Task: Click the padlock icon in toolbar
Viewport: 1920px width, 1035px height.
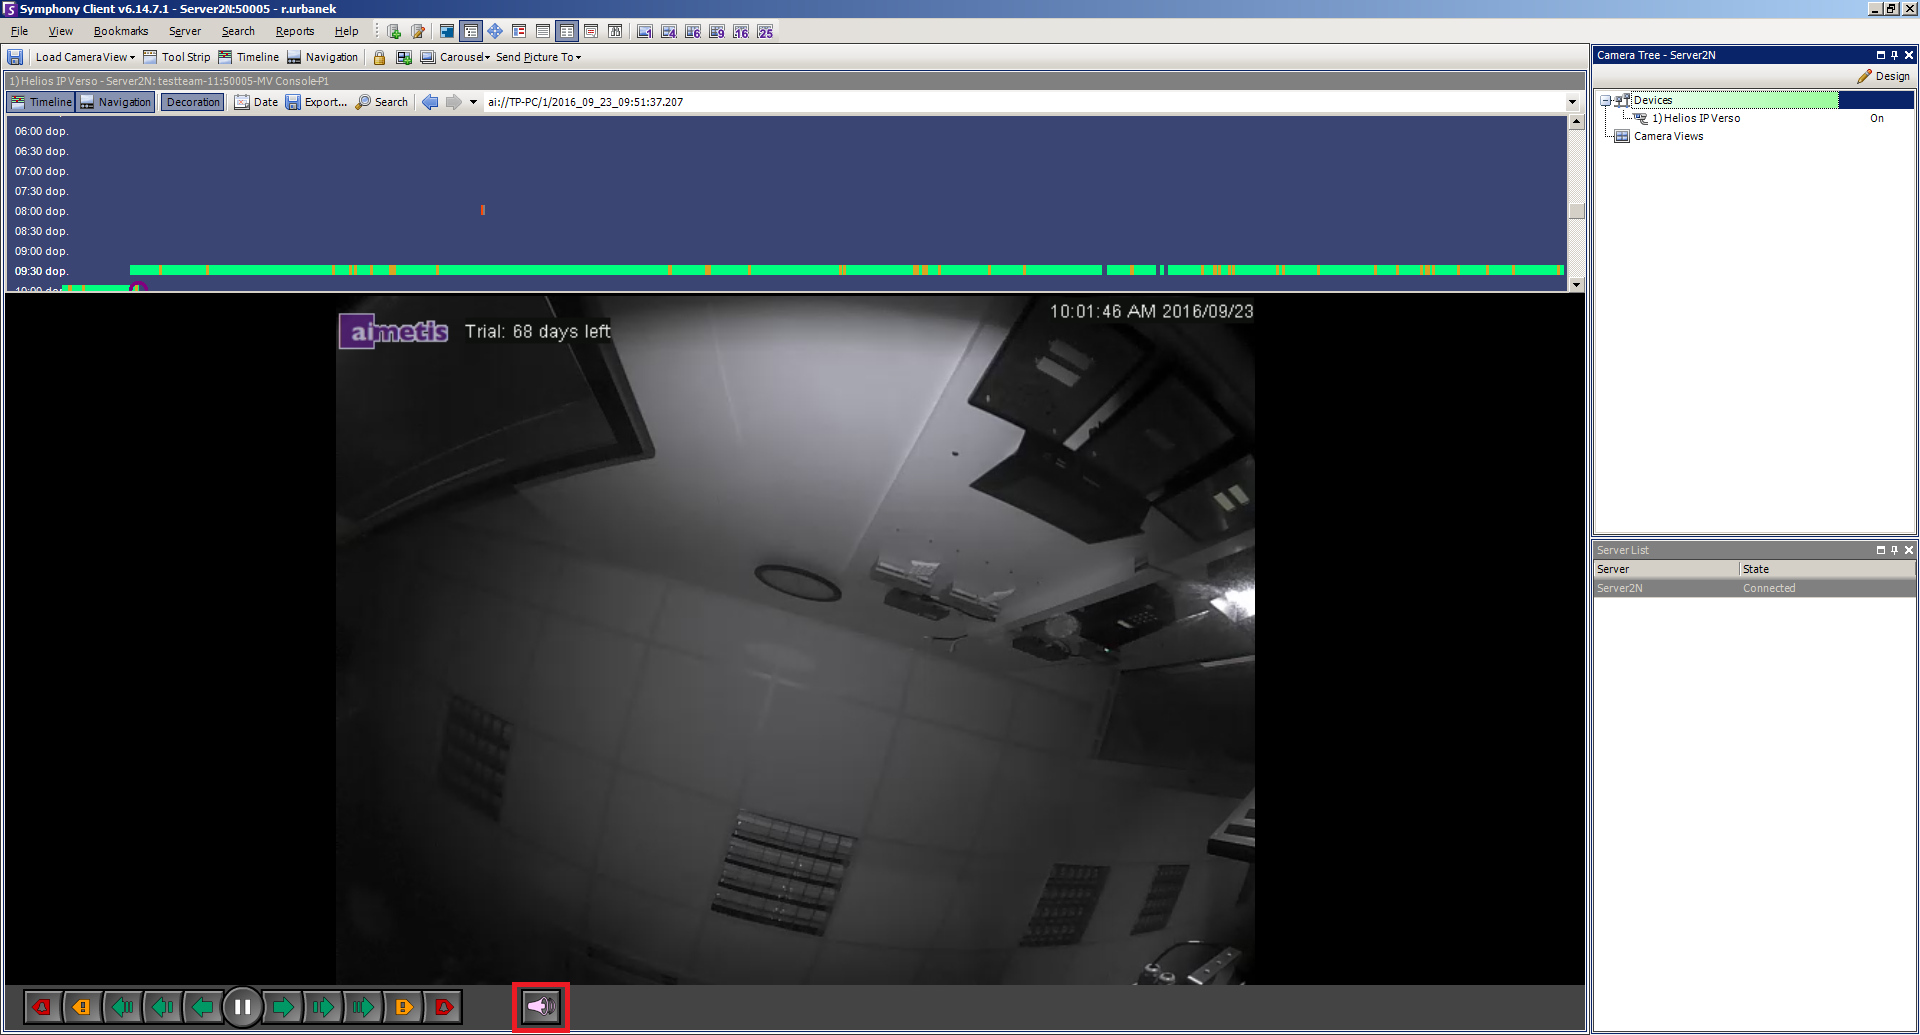Action: tap(379, 58)
